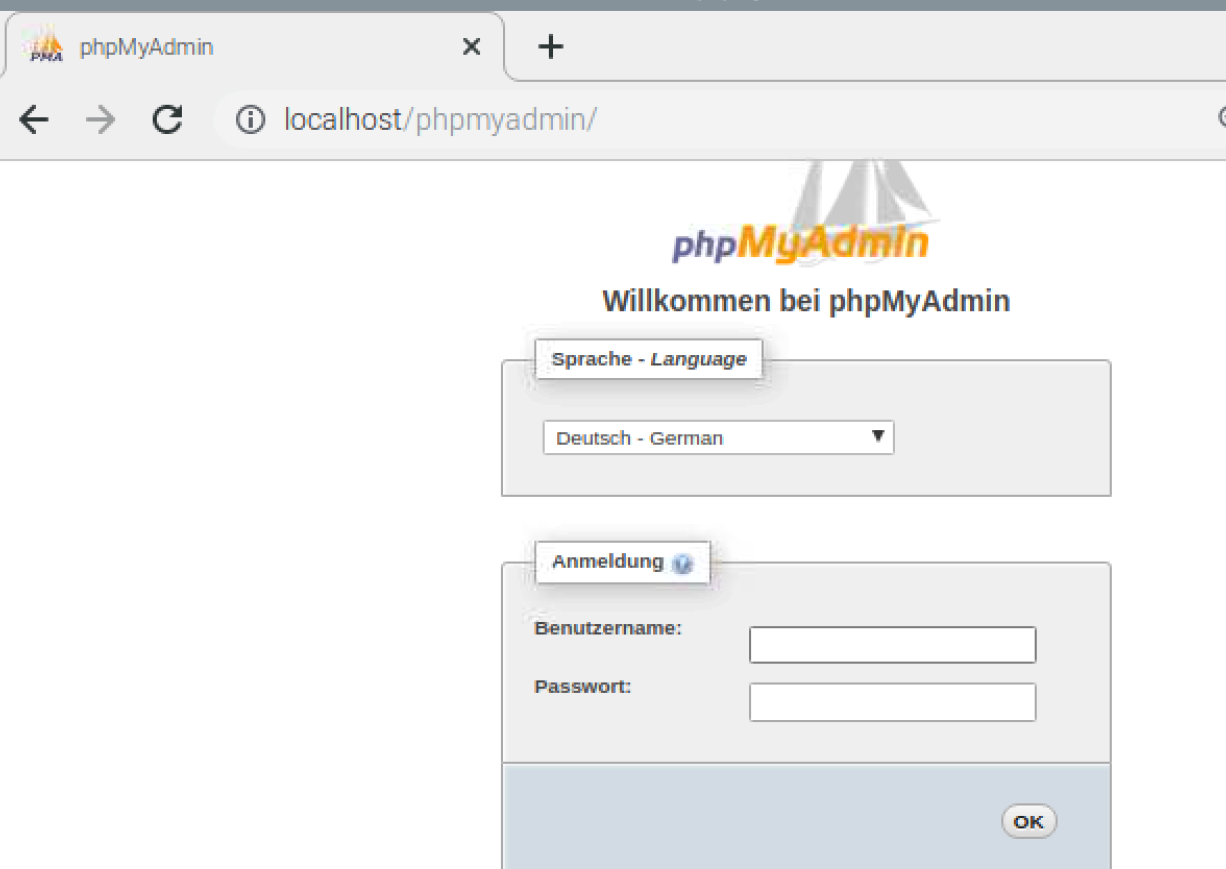Focus the Benutzername input field
Image resolution: width=1226 pixels, height=869 pixels.
click(892, 645)
